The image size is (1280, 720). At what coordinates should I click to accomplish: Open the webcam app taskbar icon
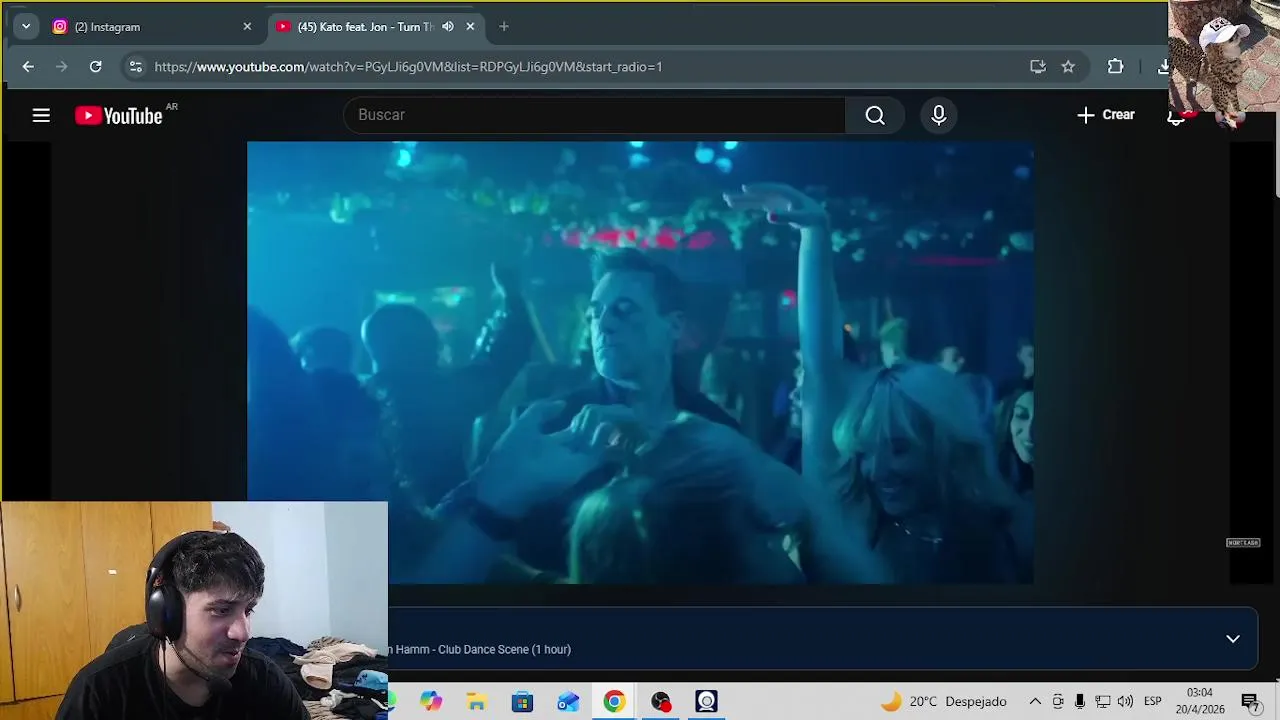pos(707,702)
